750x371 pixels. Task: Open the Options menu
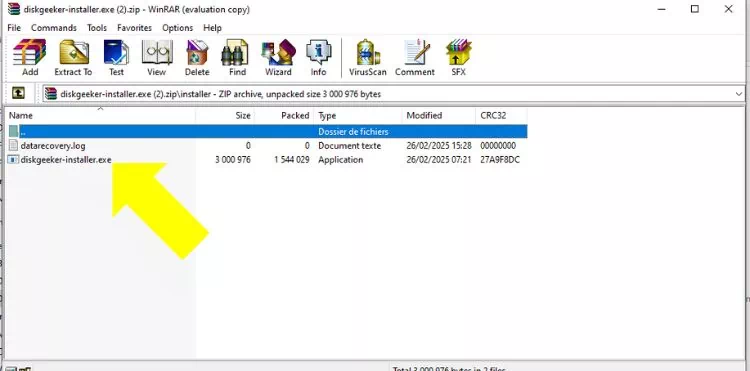177,28
